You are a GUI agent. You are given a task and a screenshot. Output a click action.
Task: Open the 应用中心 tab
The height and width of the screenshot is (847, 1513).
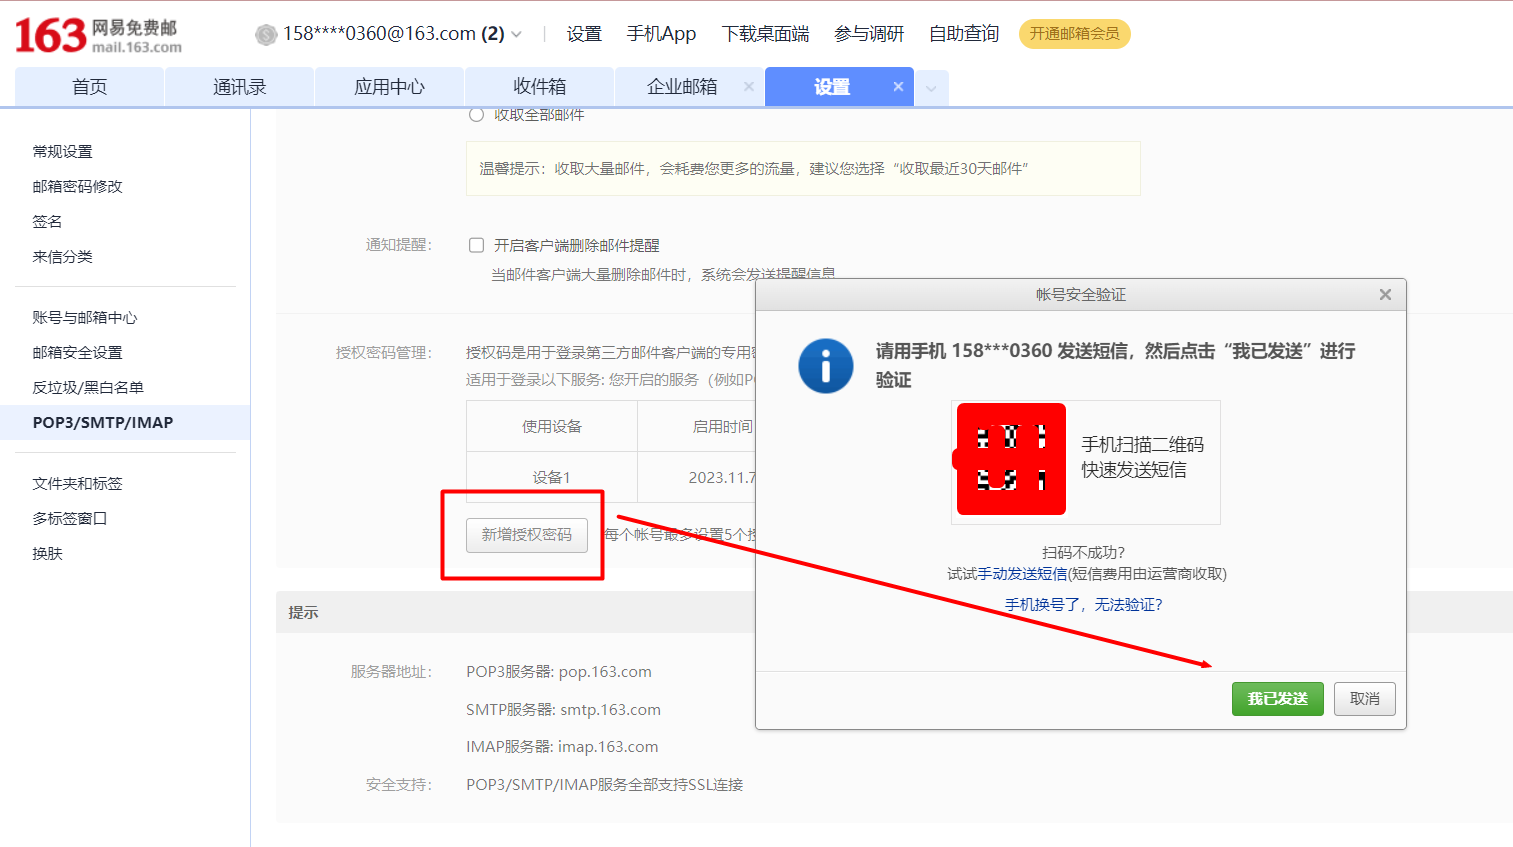[389, 87]
